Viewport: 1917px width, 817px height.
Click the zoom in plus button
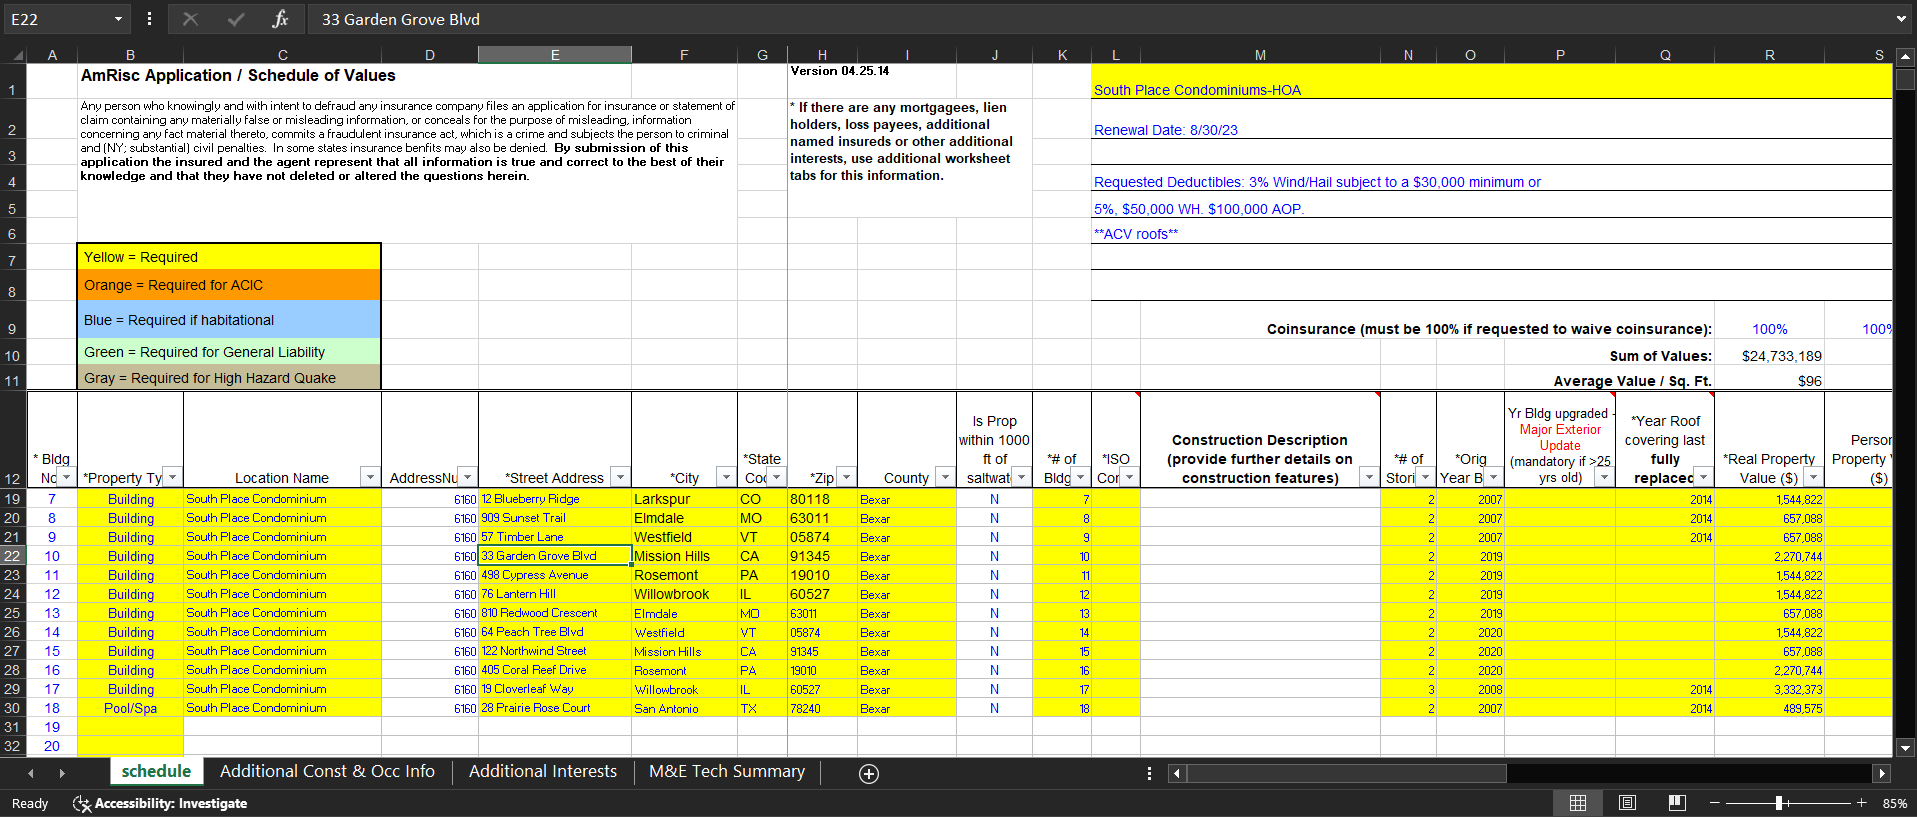pyautogui.click(x=1861, y=803)
